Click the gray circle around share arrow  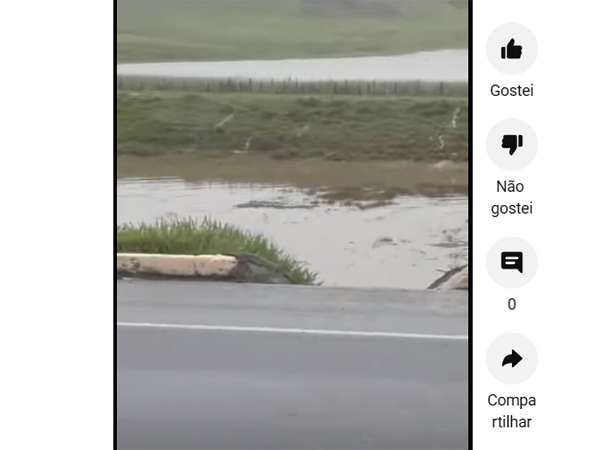[512, 359]
